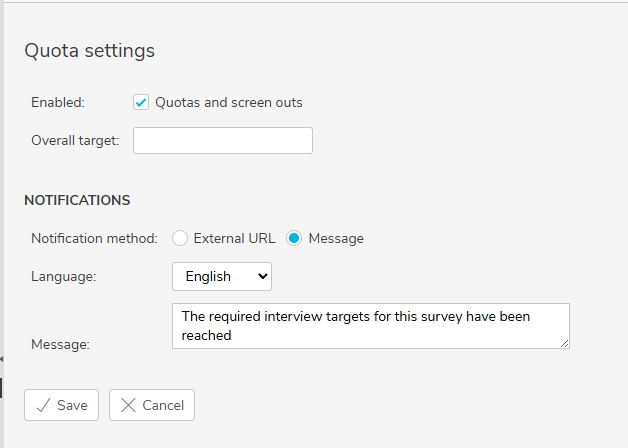Click the NOTIFICATIONS section heading
Image resolution: width=628 pixels, height=448 pixels.
click(x=77, y=200)
